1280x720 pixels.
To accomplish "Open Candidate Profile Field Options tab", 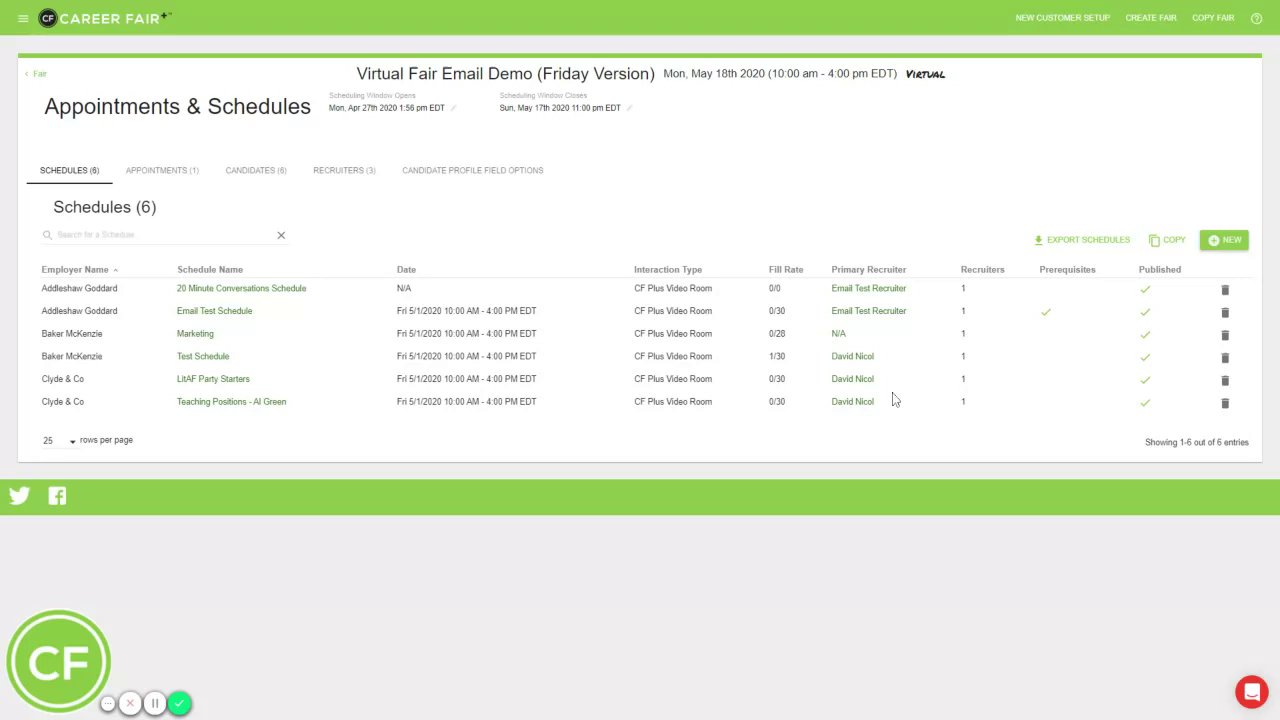I will click(473, 171).
